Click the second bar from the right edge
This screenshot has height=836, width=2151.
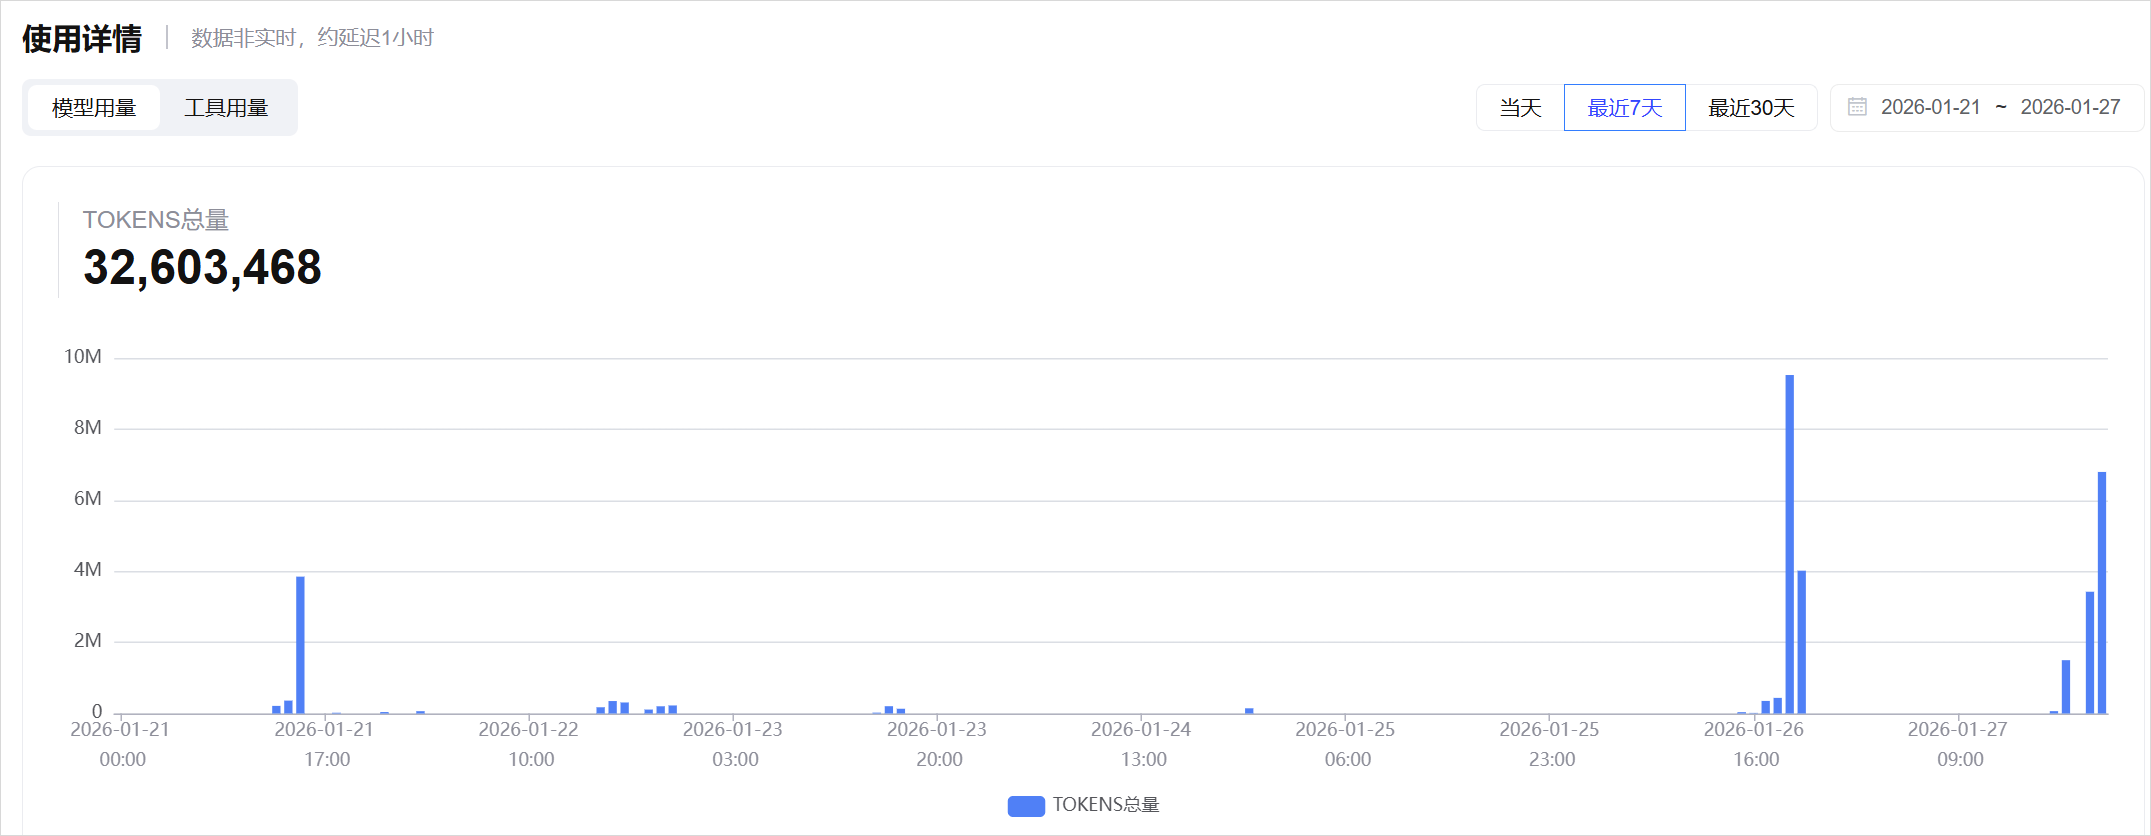[x=2089, y=652]
